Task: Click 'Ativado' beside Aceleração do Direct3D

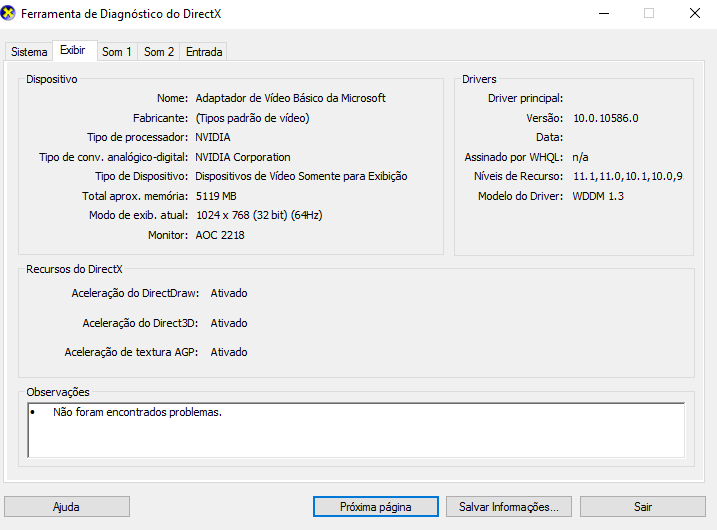Action: pyautogui.click(x=229, y=323)
